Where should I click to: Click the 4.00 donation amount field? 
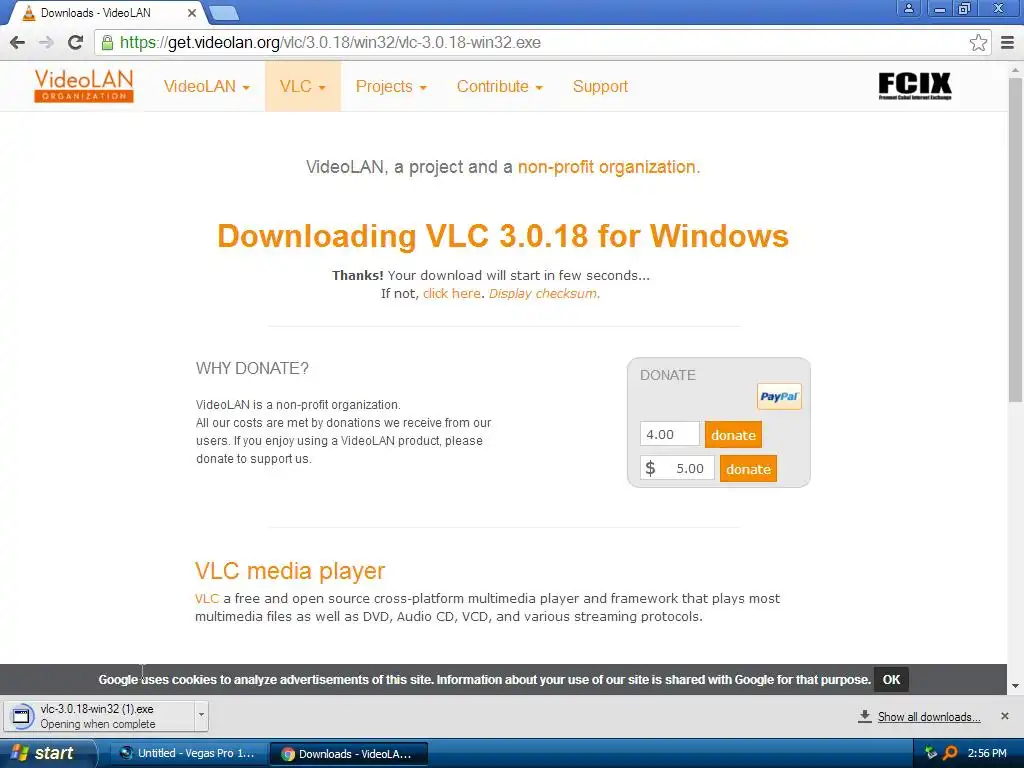(669, 435)
